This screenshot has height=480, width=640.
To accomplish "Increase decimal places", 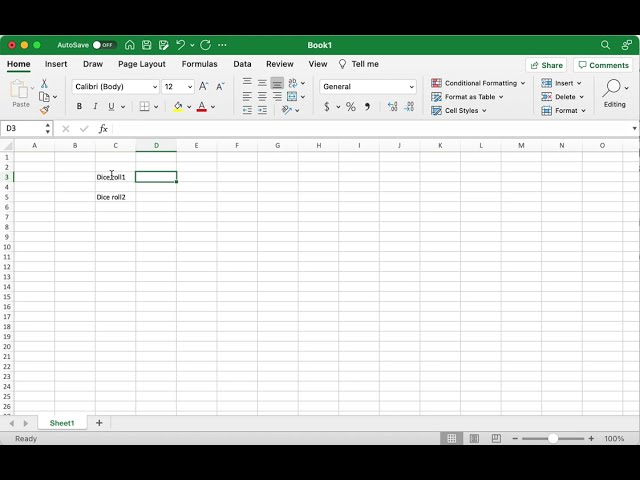I will tap(392, 107).
